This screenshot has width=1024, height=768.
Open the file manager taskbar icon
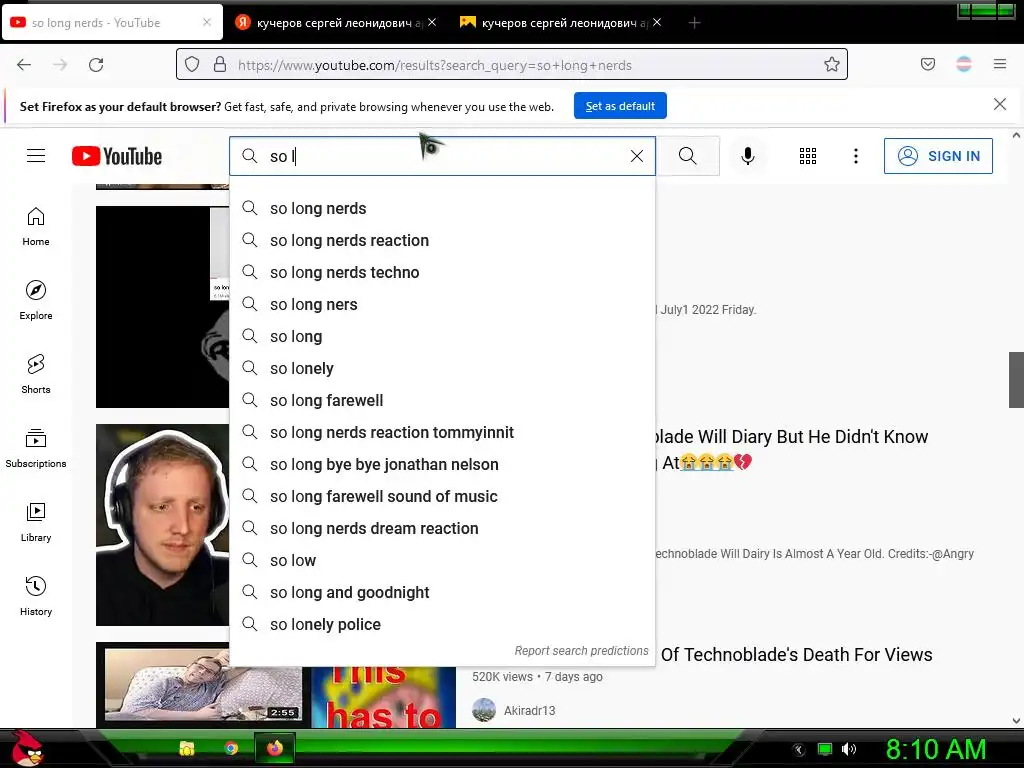(187, 748)
